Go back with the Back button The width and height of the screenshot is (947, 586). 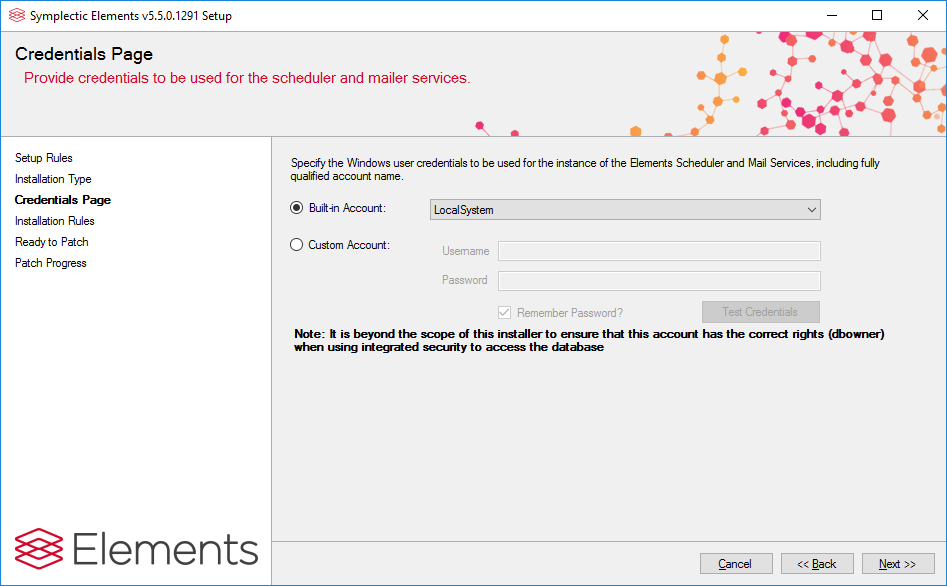[817, 564]
